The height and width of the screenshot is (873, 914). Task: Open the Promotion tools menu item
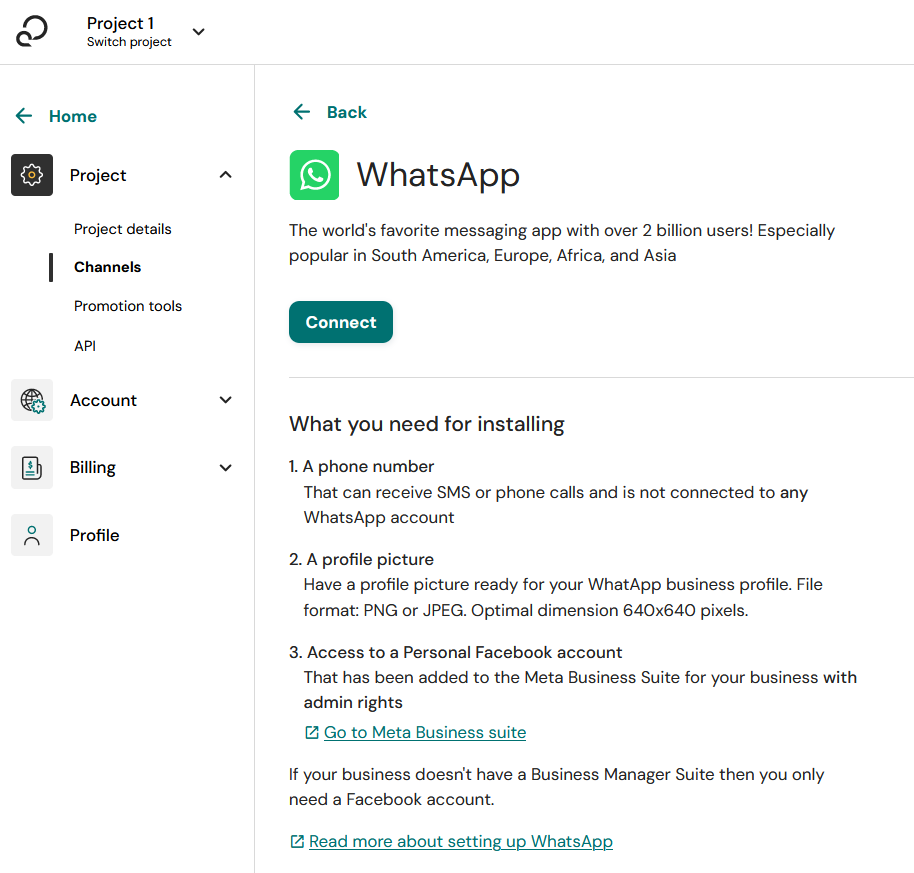[128, 306]
